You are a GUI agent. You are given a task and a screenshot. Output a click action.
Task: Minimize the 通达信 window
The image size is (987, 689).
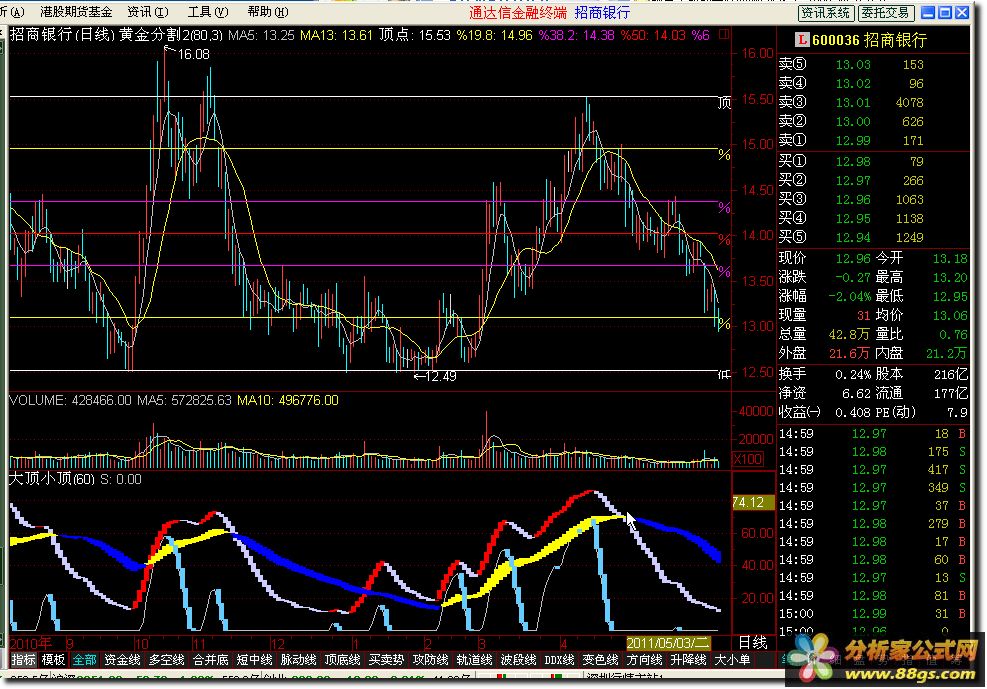click(x=928, y=13)
